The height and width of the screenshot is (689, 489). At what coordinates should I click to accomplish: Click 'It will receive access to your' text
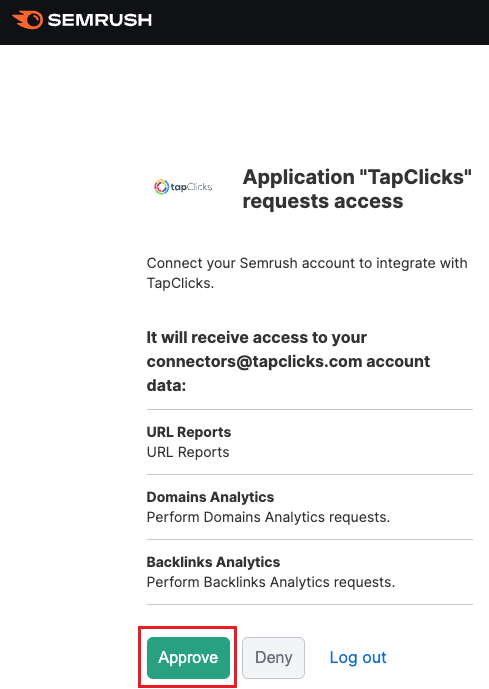click(257, 337)
